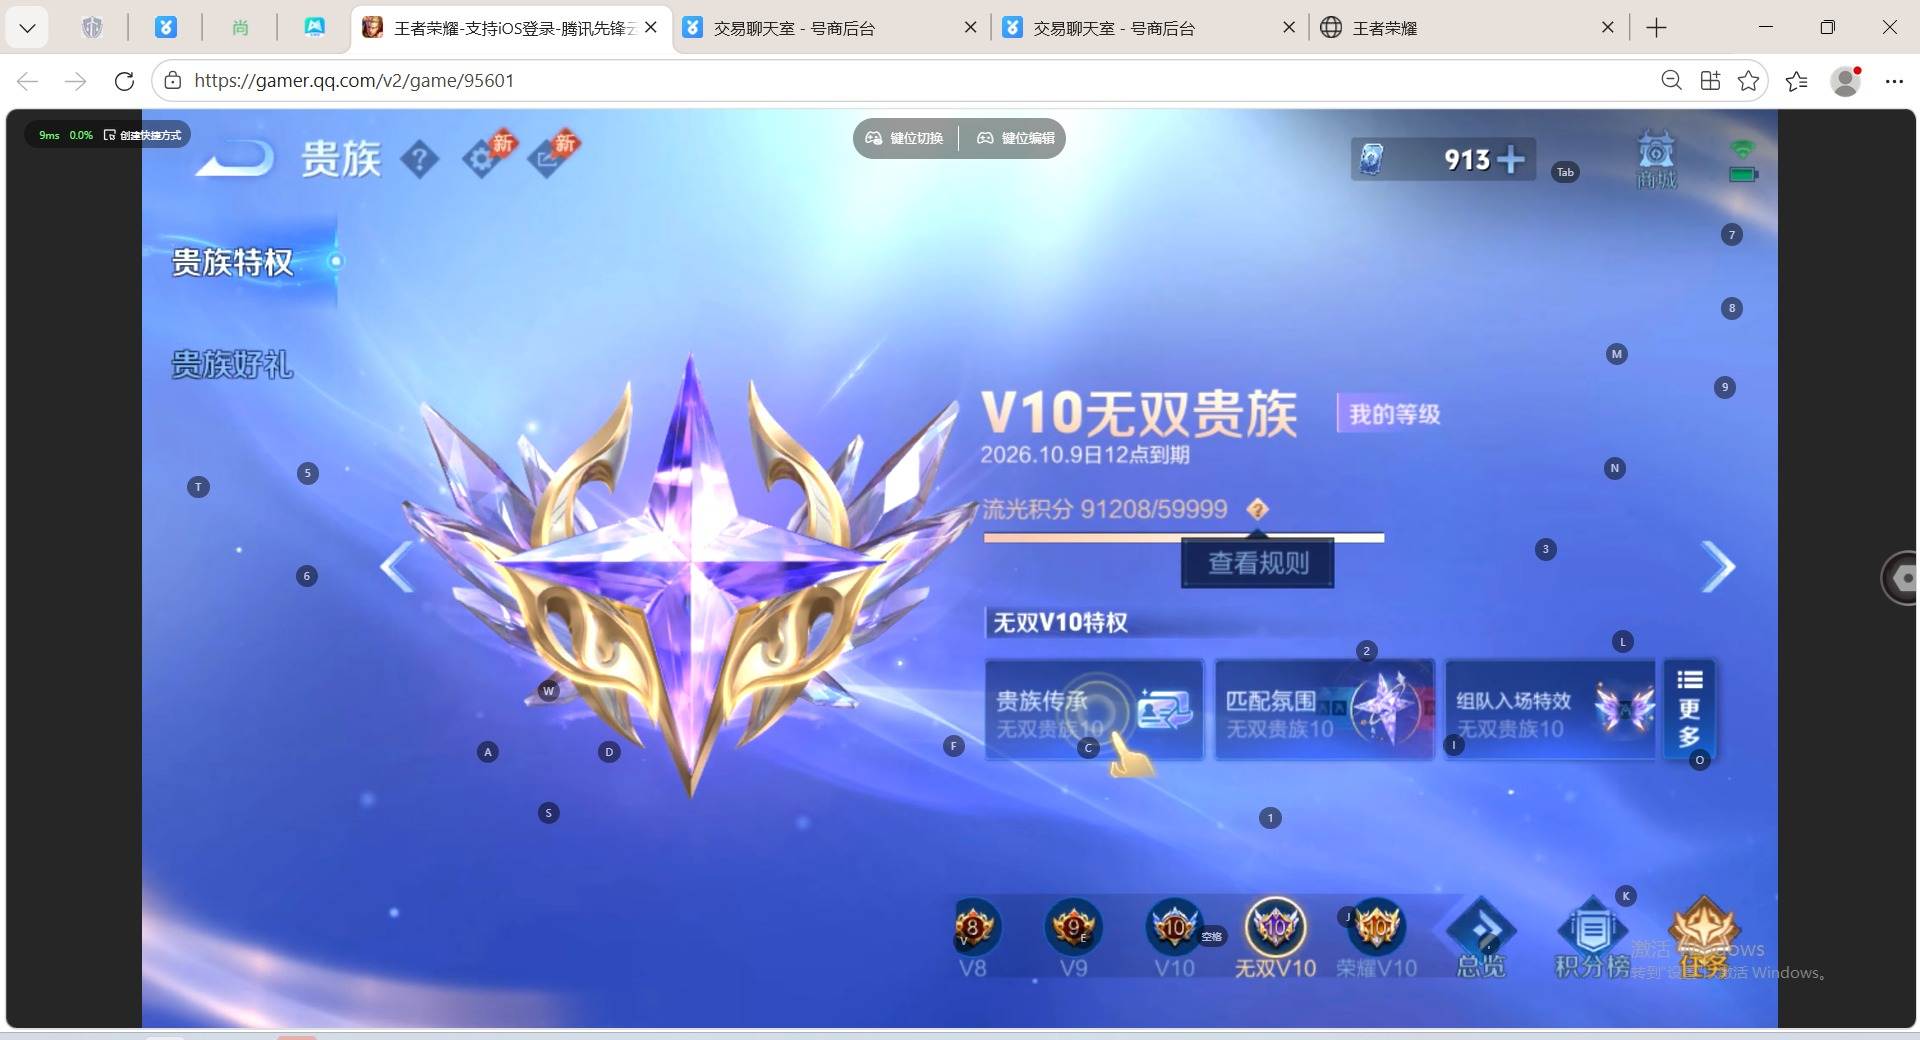Switch to the pinned green 尚 tab
This screenshot has height=1040, width=1920.
point(240,28)
